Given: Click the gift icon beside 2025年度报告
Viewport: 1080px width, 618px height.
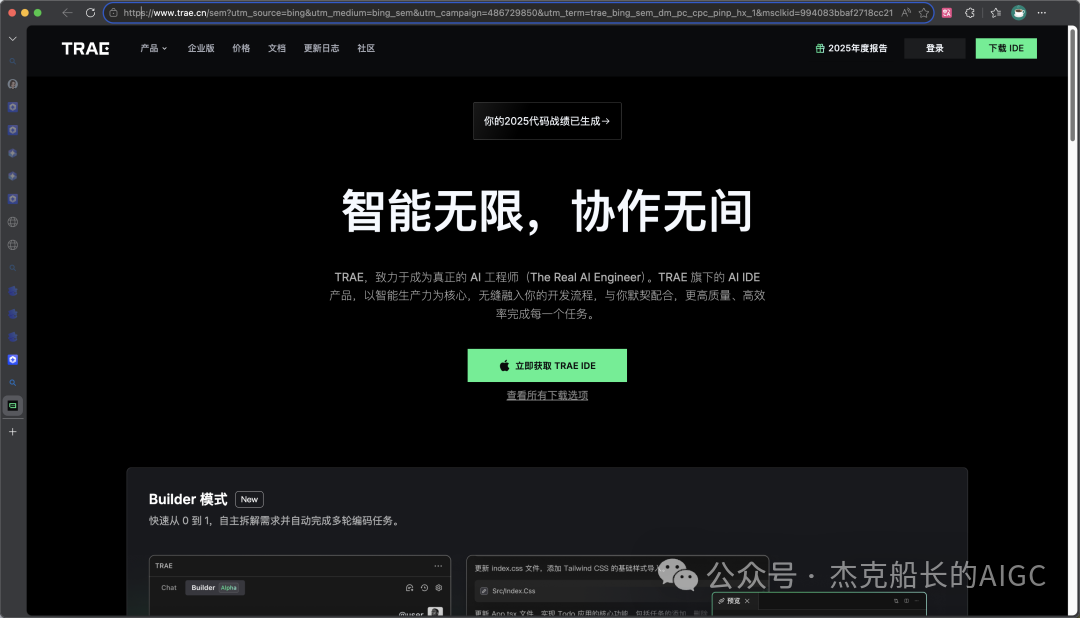Looking at the screenshot, I should (x=820, y=48).
